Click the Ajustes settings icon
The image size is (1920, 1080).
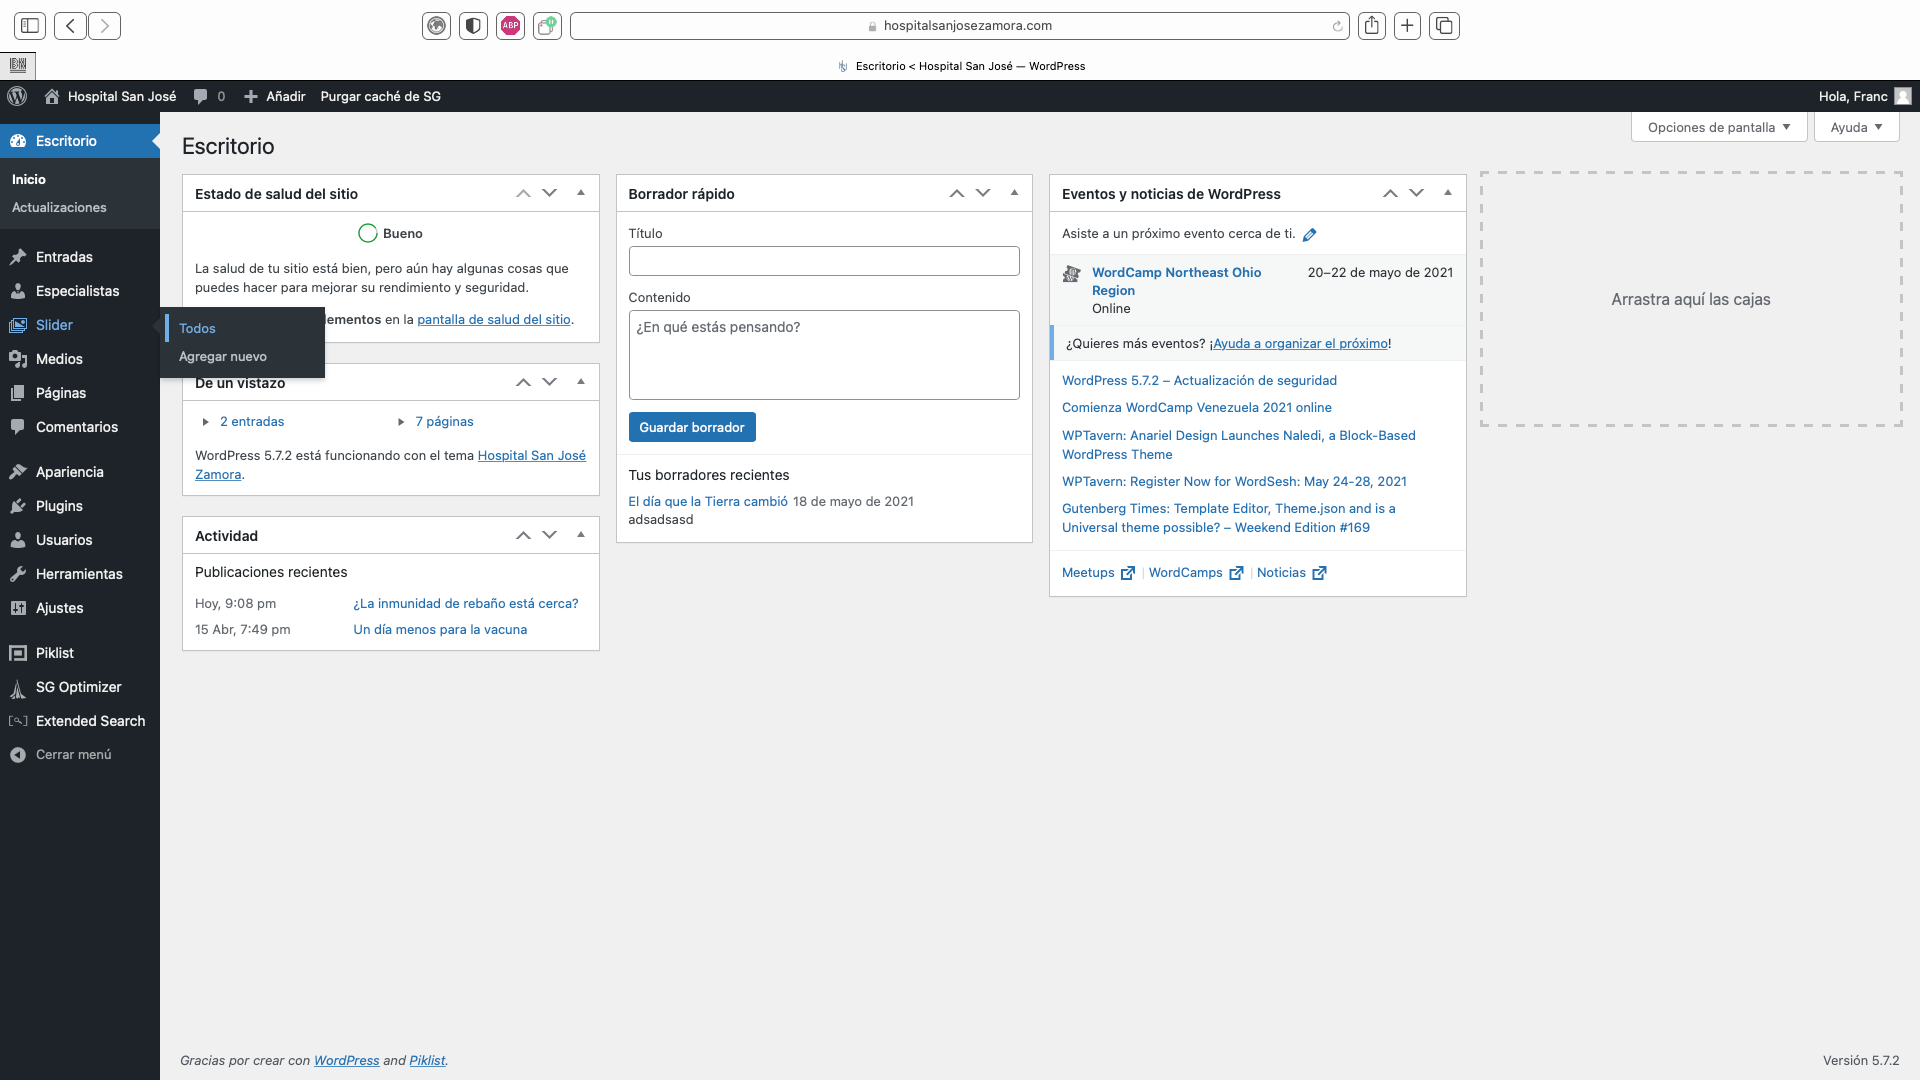coord(18,608)
